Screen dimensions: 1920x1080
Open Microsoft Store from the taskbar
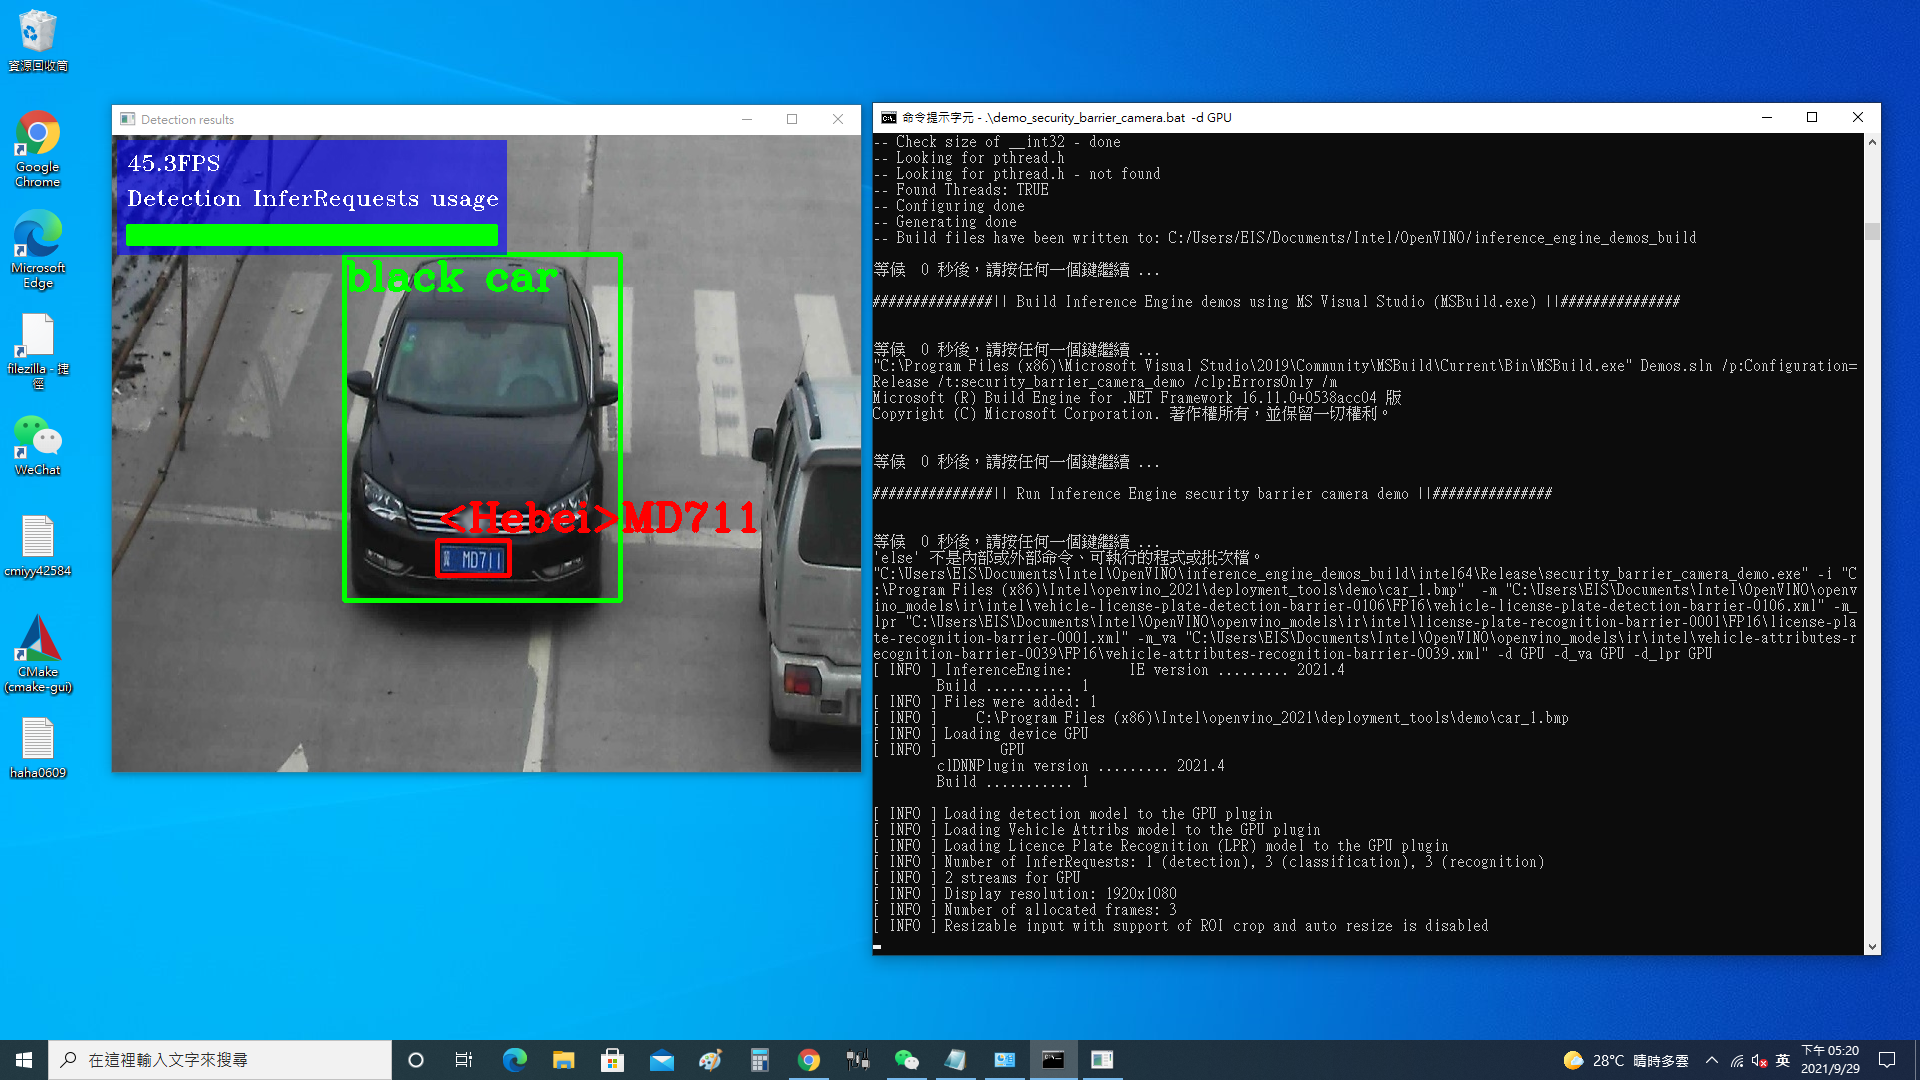click(x=612, y=1060)
